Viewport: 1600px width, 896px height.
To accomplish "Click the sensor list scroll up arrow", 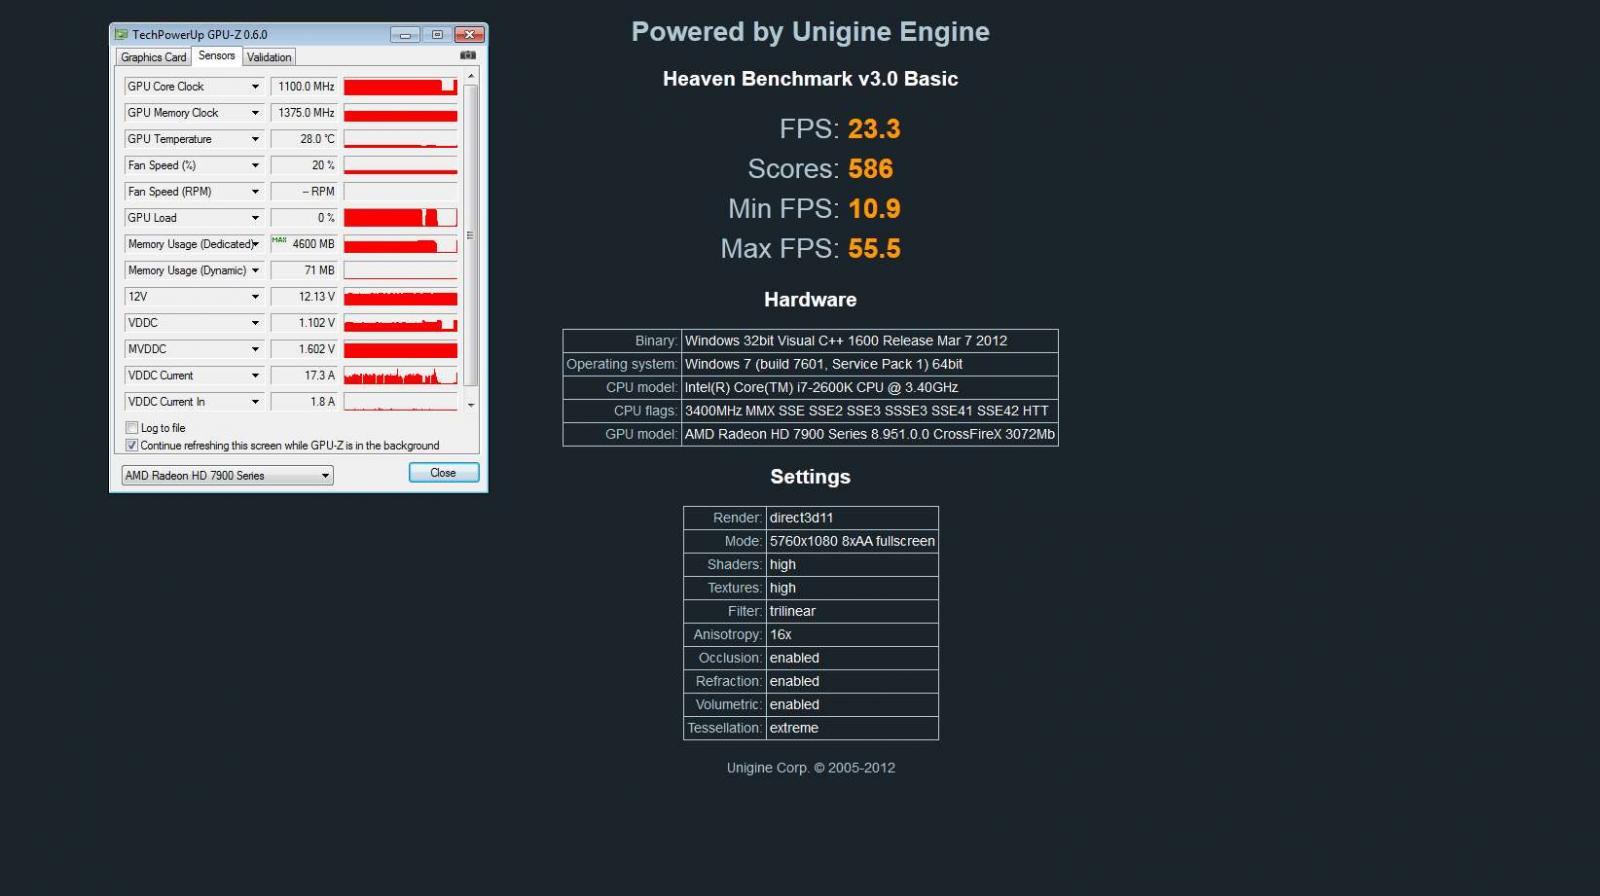I will [471, 77].
